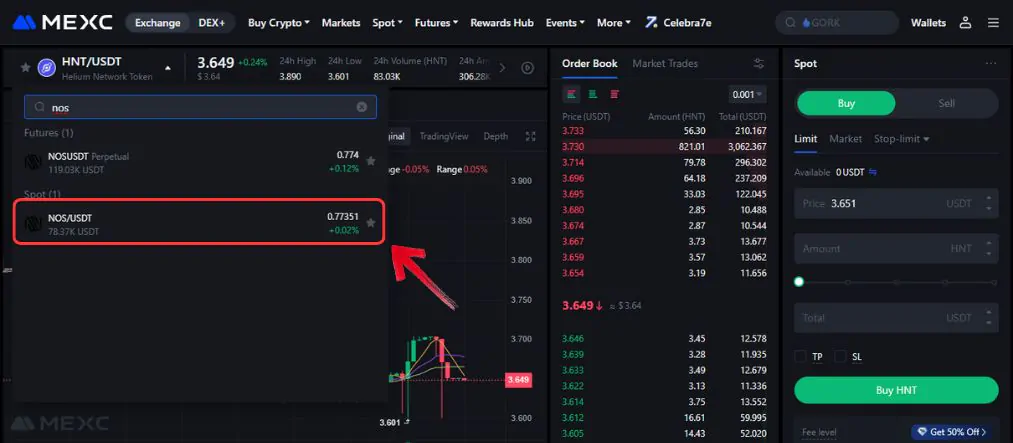1013x443 pixels.
Task: Star the NOS/USDT spot result
Action: tap(371, 223)
